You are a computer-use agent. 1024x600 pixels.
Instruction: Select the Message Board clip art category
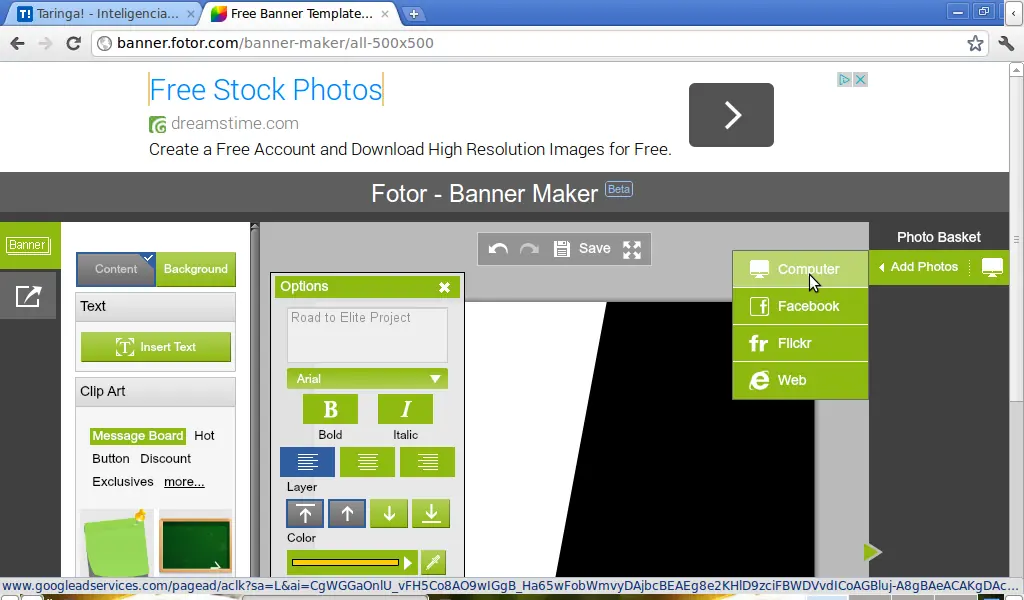138,435
